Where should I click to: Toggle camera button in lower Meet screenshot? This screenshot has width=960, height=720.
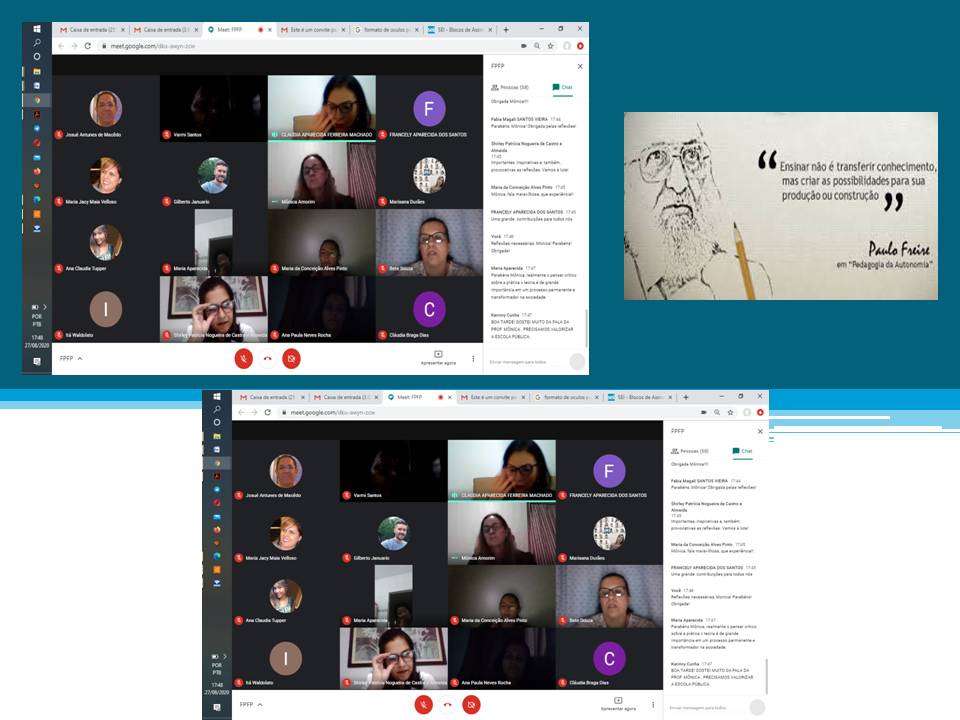[471, 705]
